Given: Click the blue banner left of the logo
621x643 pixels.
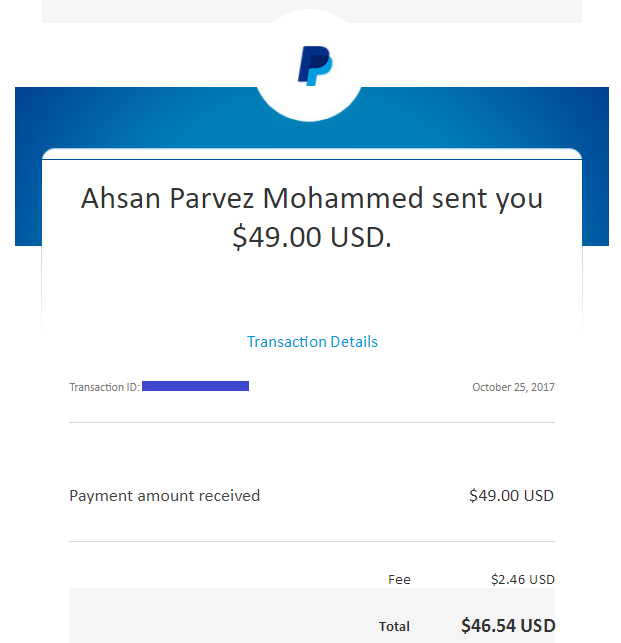Looking at the screenshot, I should click(x=130, y=117).
